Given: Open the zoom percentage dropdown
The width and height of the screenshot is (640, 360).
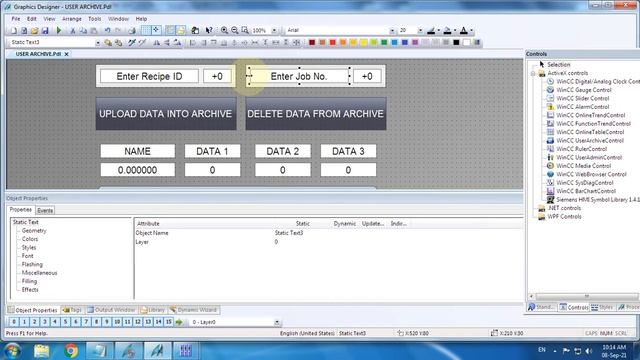Looking at the screenshot, I should 274,31.
